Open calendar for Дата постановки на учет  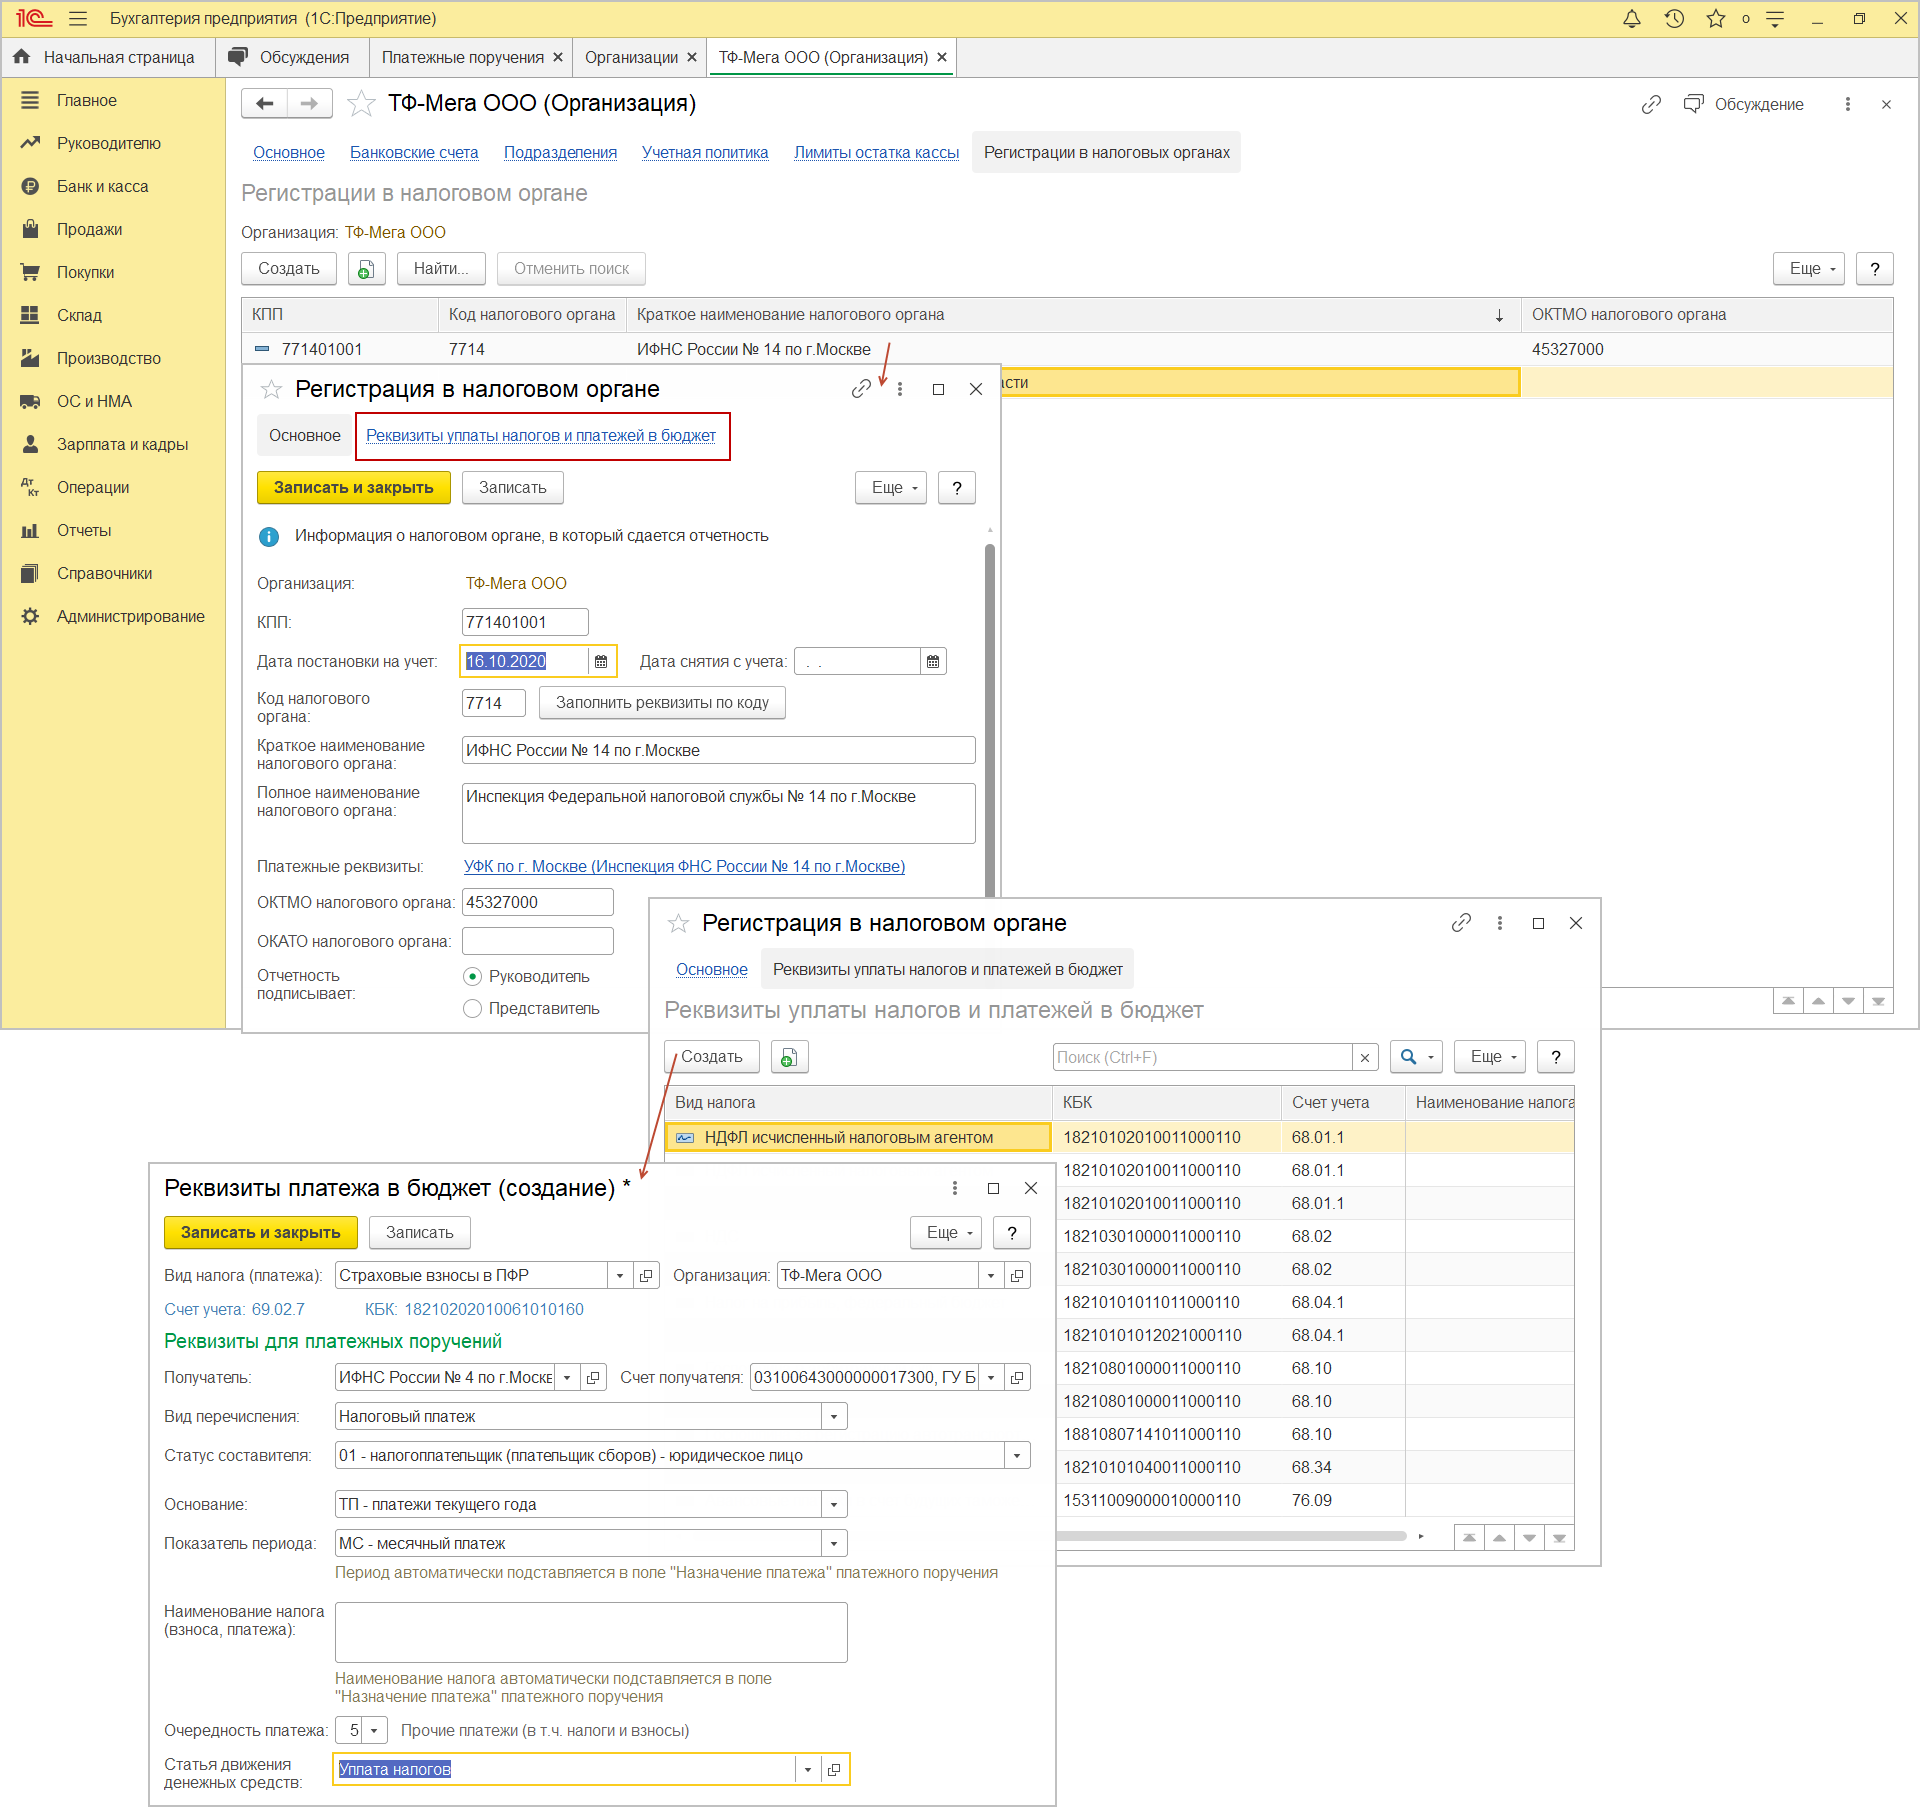(x=601, y=662)
